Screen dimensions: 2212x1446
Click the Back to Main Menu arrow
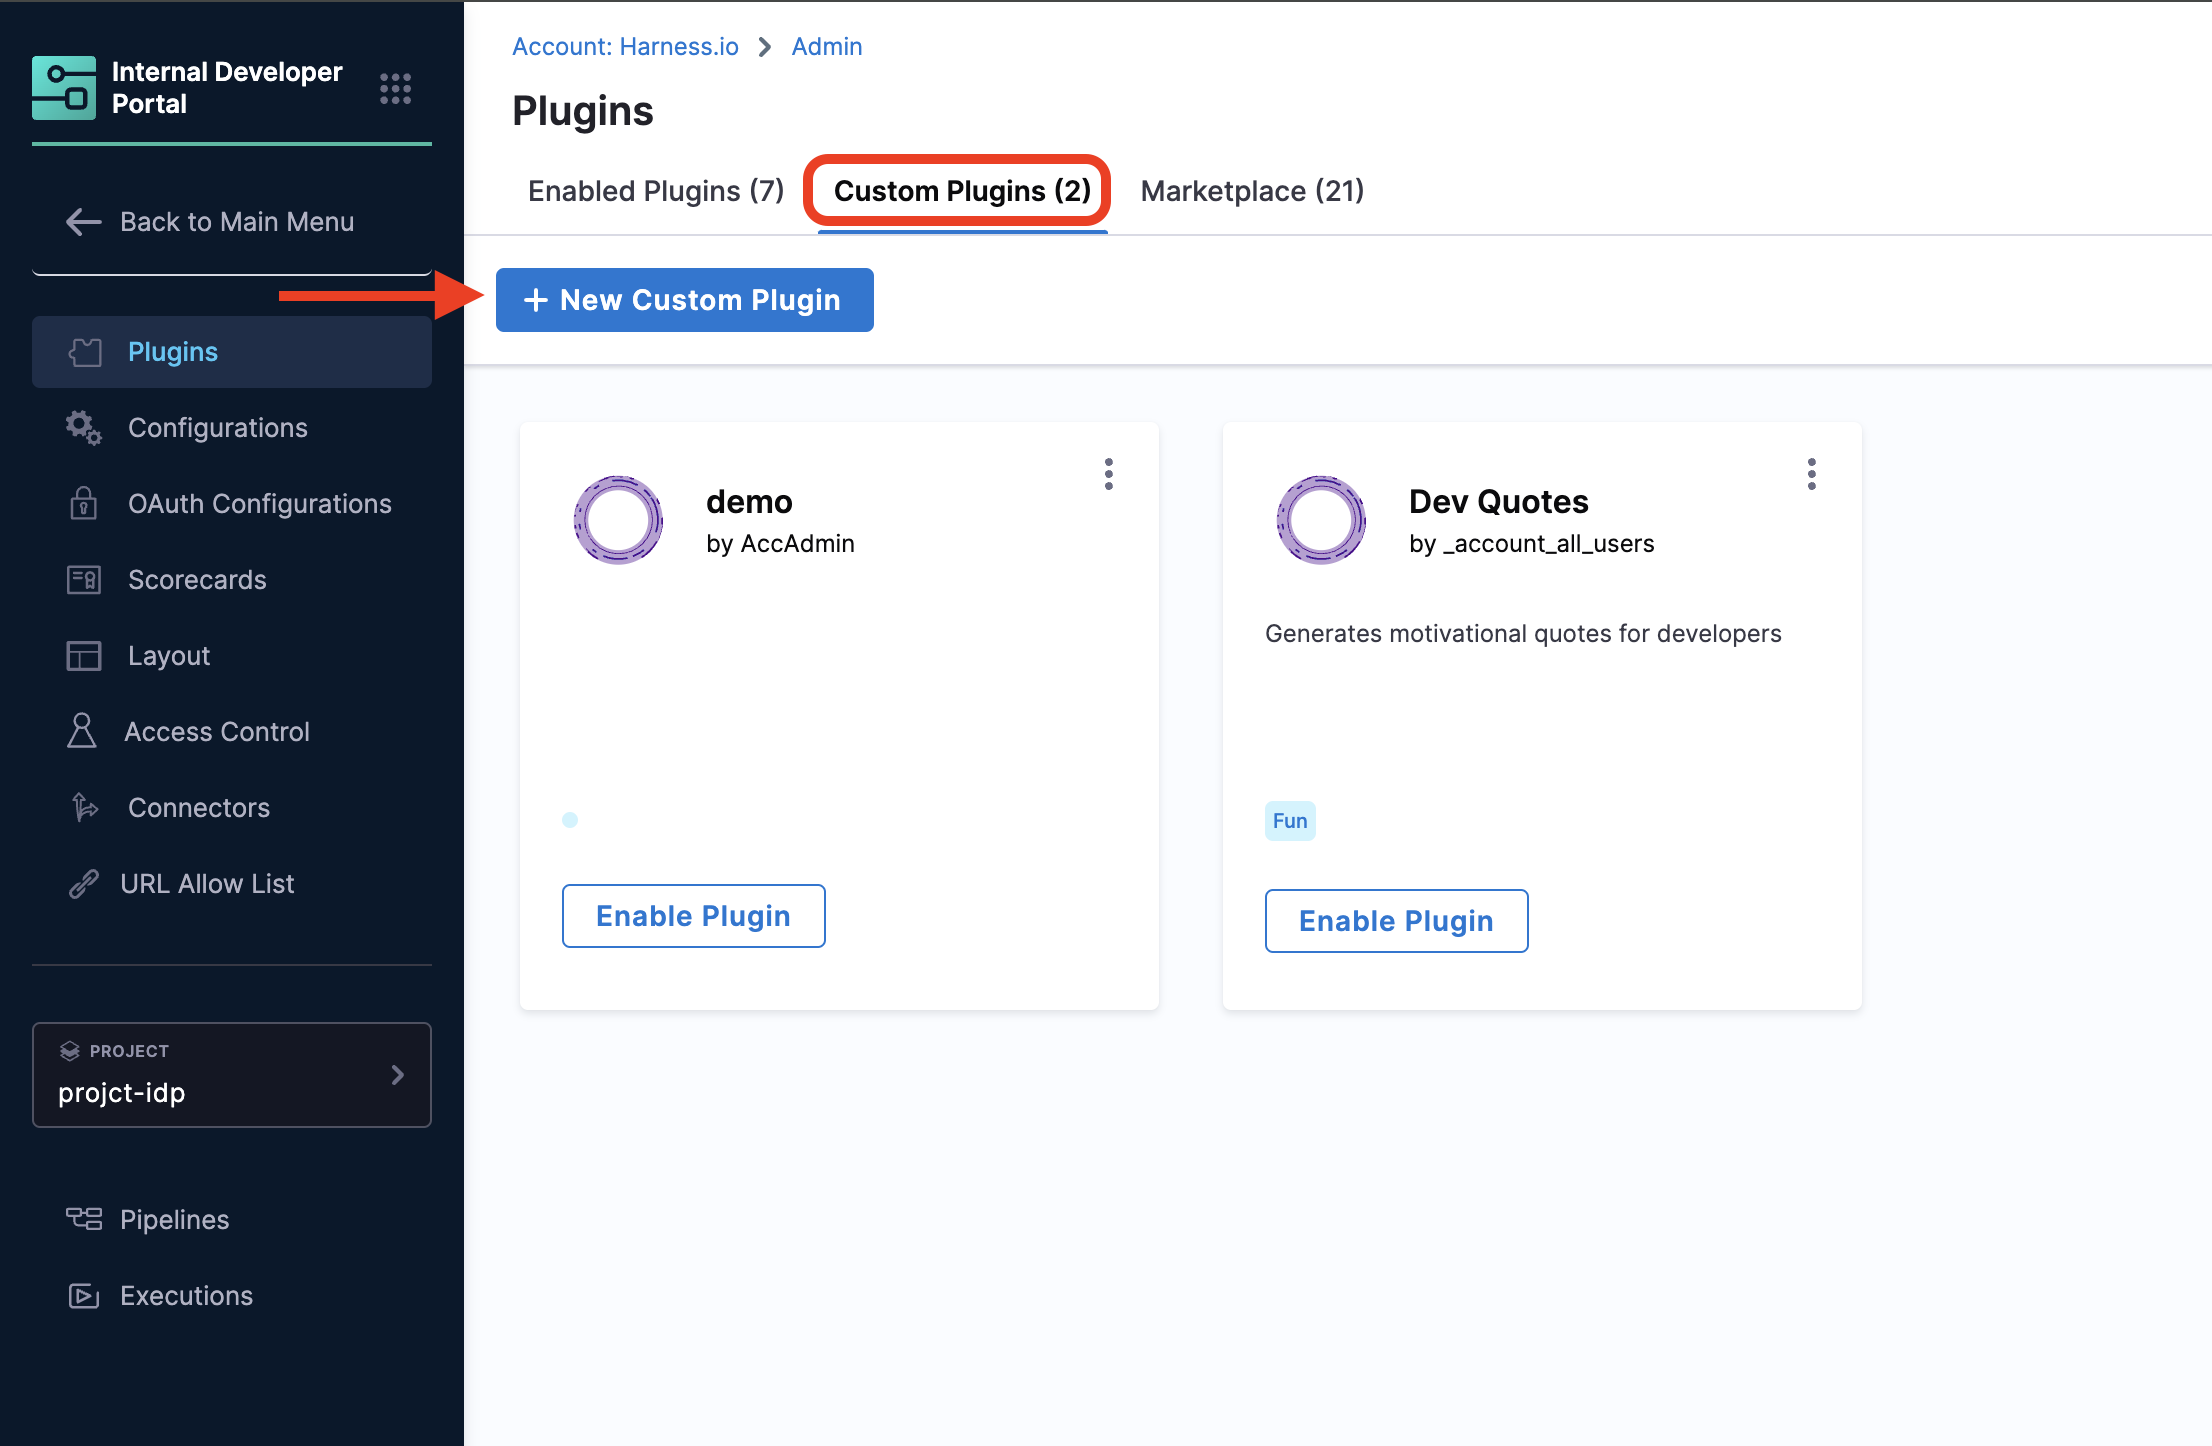click(84, 222)
